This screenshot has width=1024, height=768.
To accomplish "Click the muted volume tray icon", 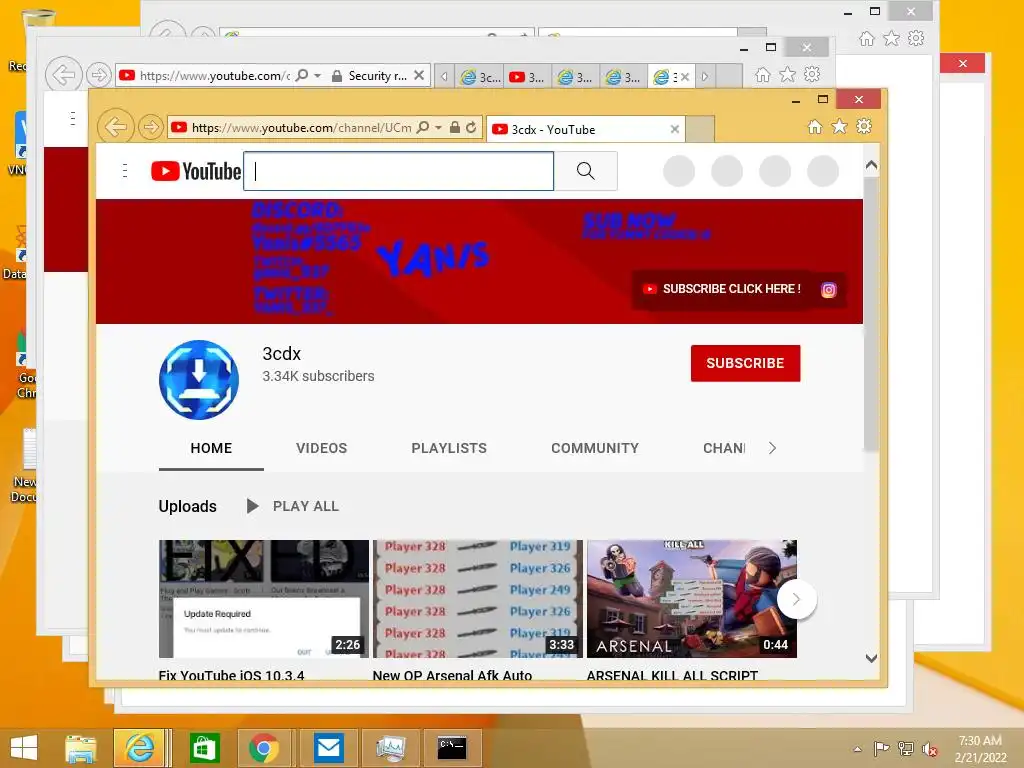I will (x=929, y=749).
